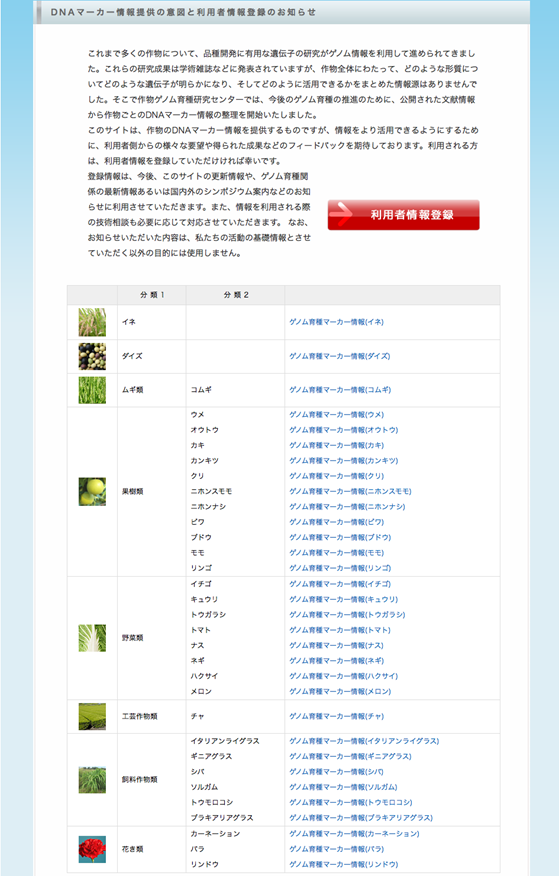Screen dimensions: 559x876
Task: Click the カーネーション subcategory text
Action: coord(215,834)
